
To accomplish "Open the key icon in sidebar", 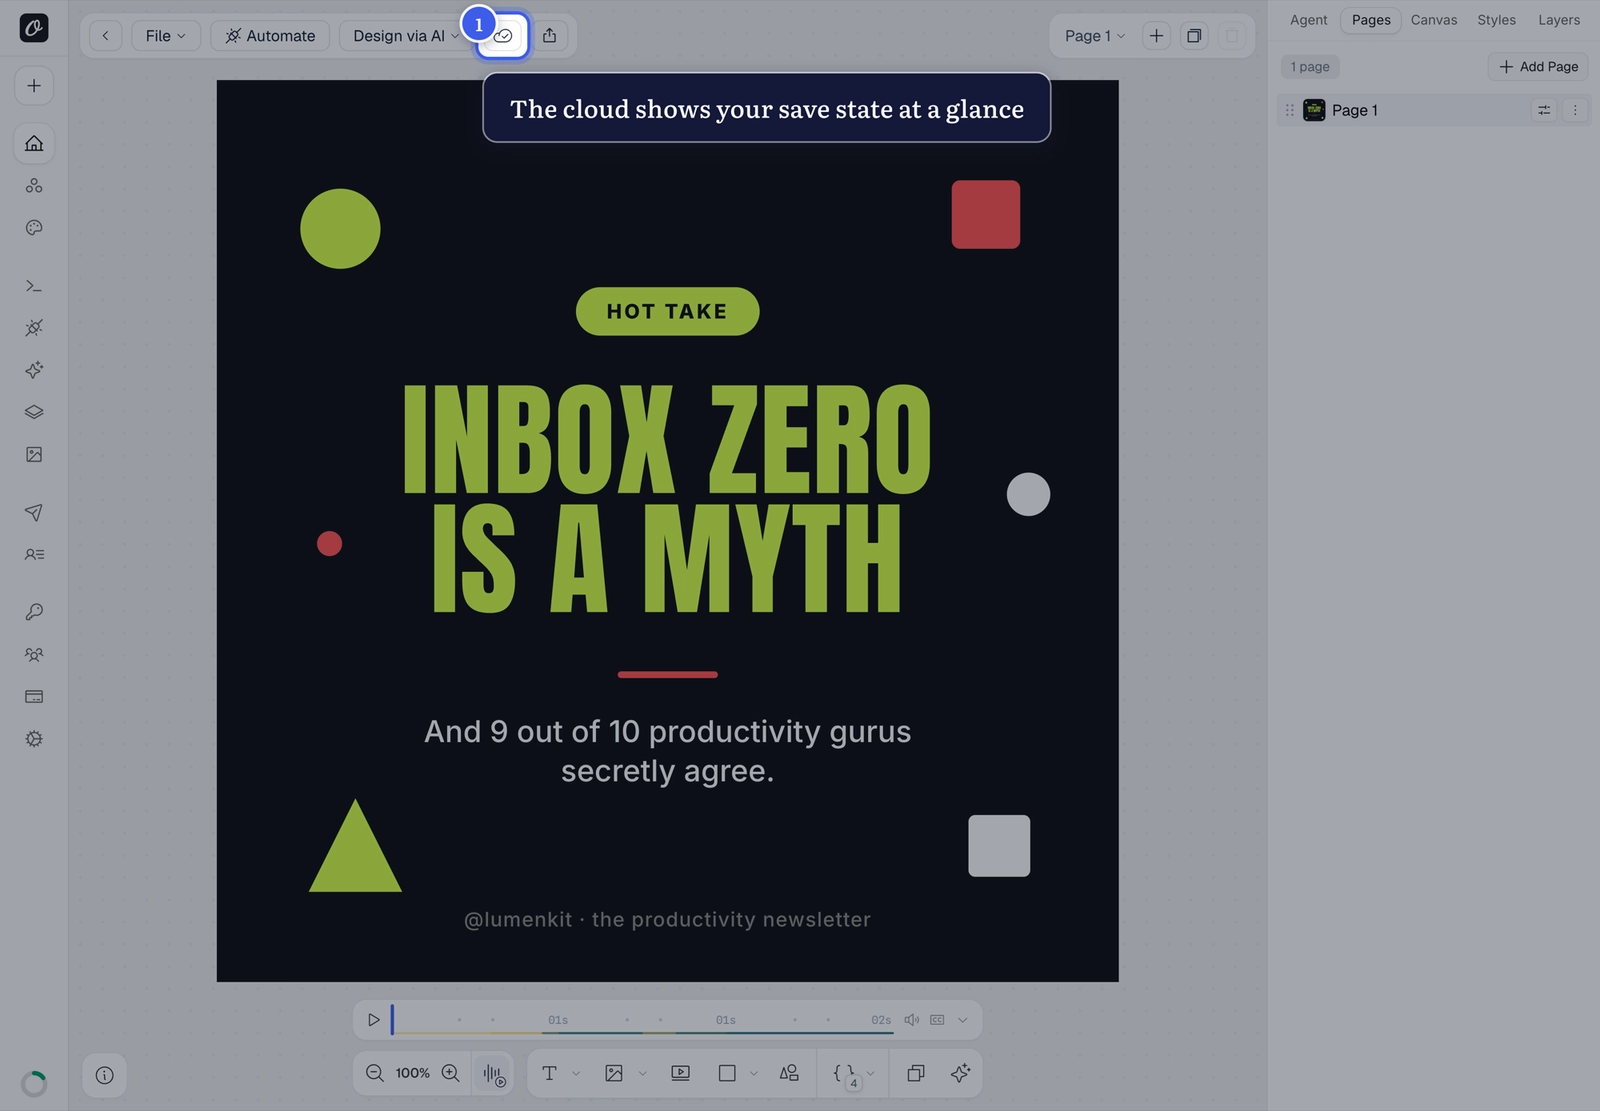I will point(34,612).
